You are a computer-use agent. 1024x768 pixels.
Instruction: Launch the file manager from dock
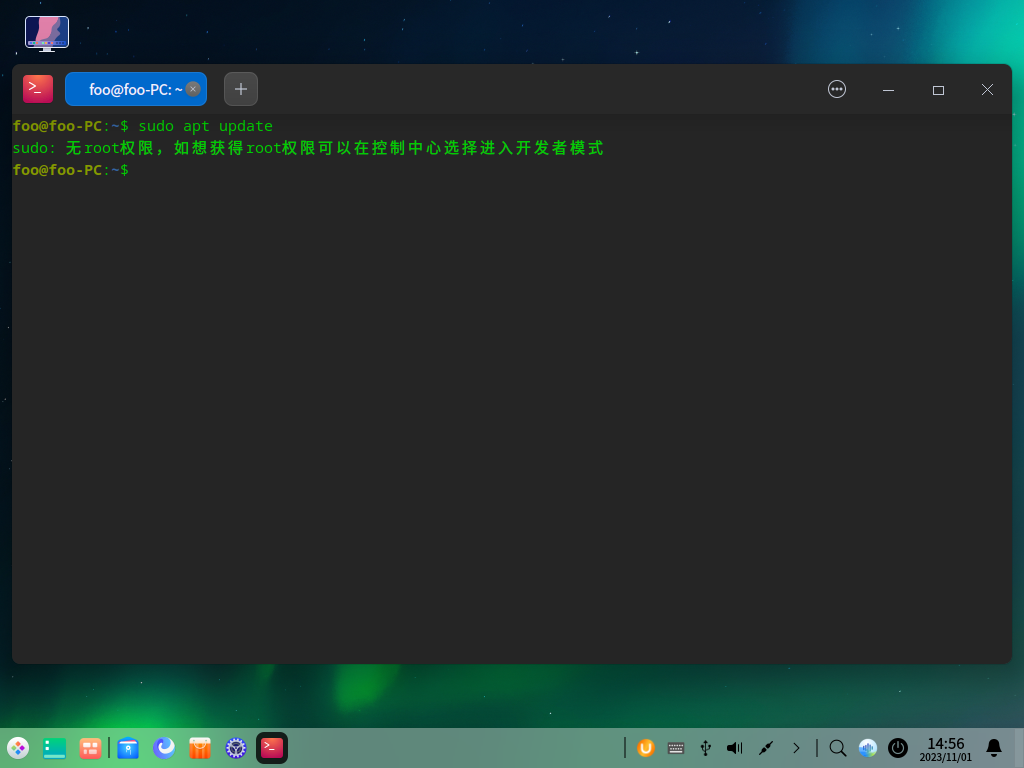128,747
